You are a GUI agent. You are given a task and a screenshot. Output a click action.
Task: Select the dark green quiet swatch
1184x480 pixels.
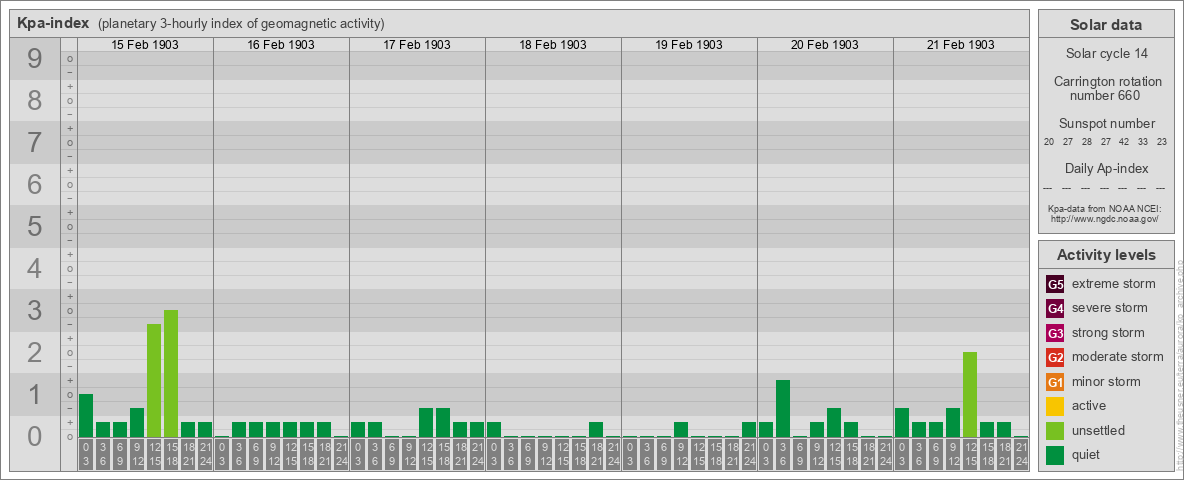pyautogui.click(x=1055, y=455)
